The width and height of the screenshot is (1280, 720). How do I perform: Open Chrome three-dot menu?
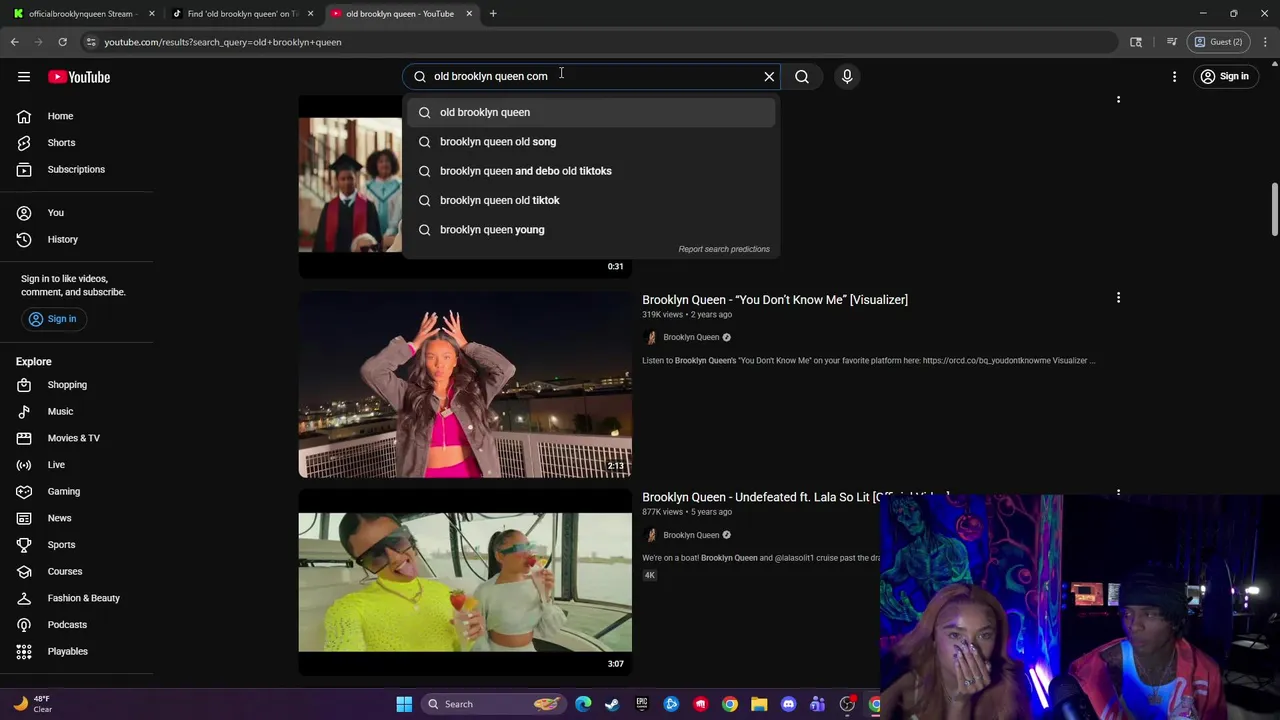pyautogui.click(x=1265, y=42)
